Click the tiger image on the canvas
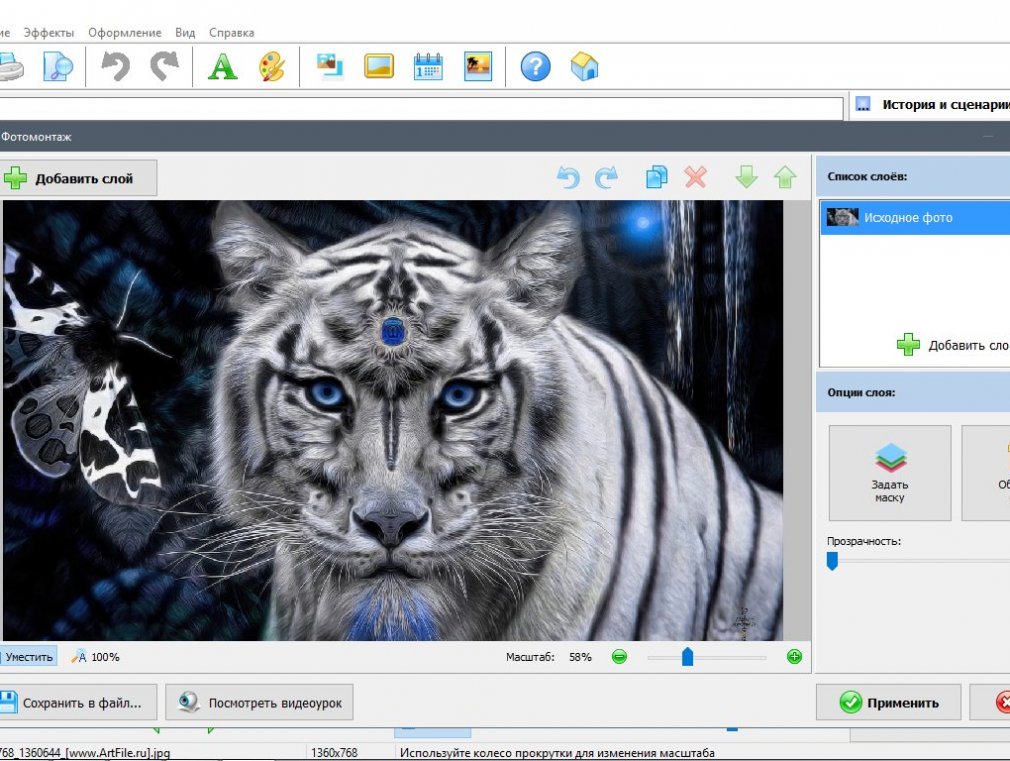The height and width of the screenshot is (761, 1010). tap(393, 420)
